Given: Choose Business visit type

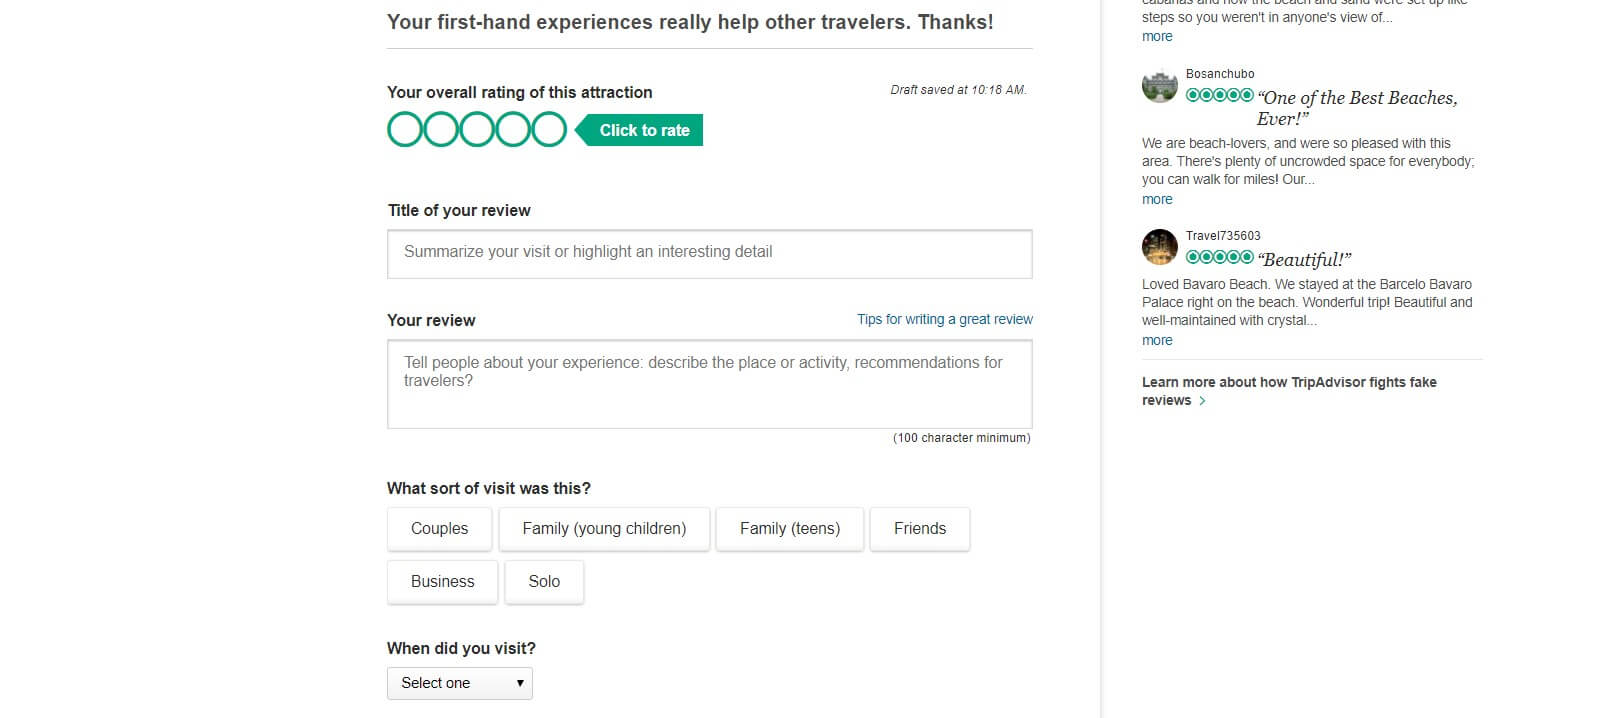Looking at the screenshot, I should (442, 582).
